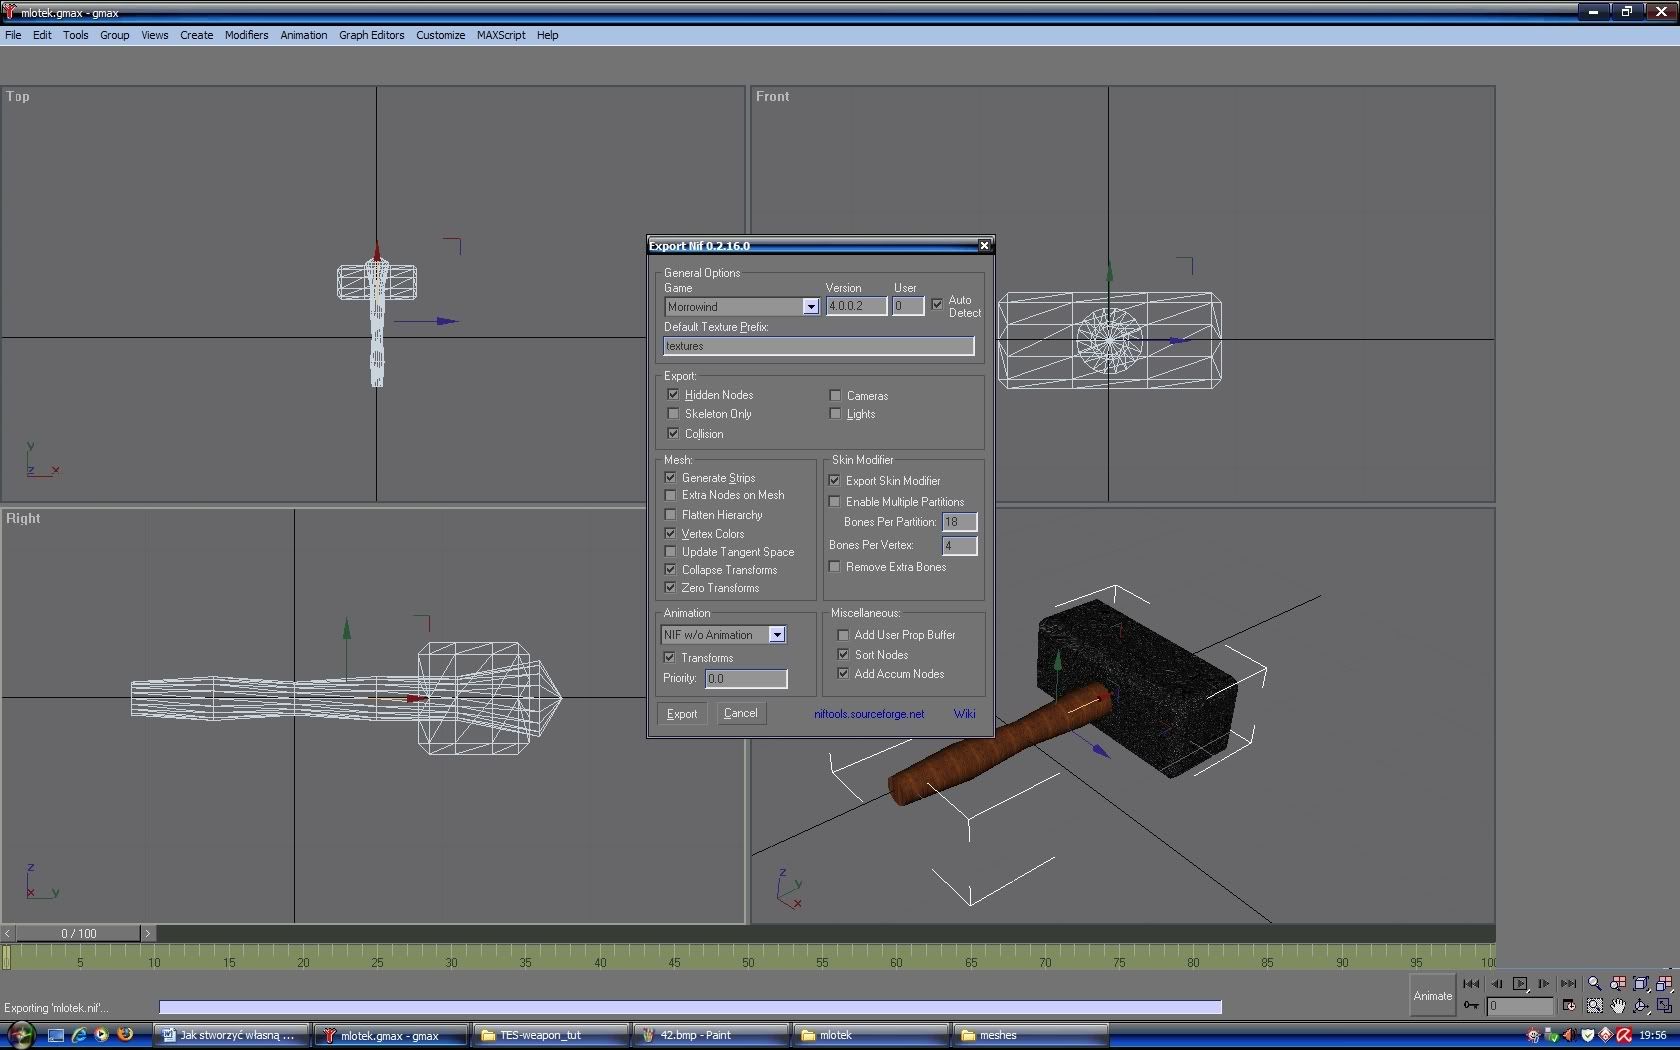Click the Cancel button
Image resolution: width=1680 pixels, height=1050 pixels.
click(x=741, y=713)
